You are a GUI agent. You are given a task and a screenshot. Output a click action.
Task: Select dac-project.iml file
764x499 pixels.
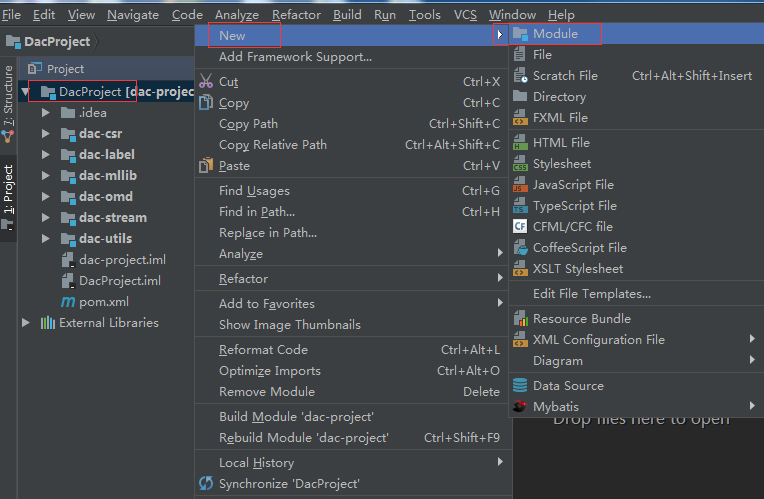[x=122, y=260]
